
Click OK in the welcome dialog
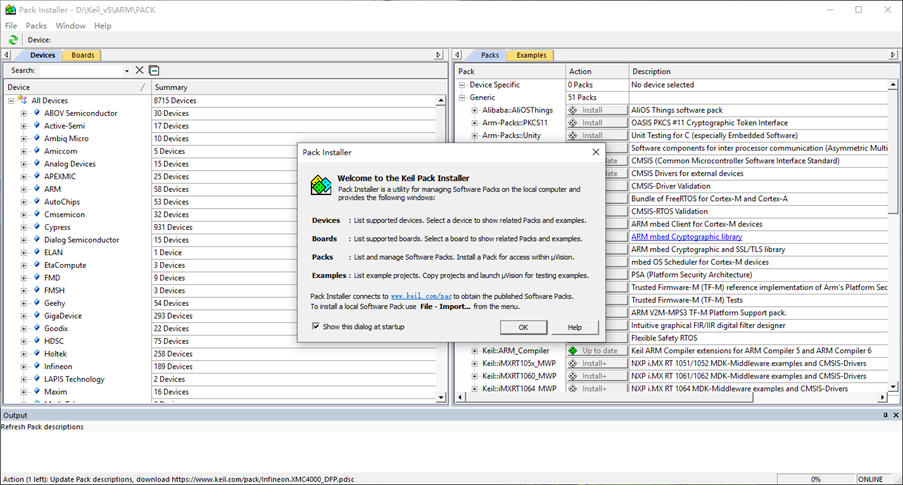tap(523, 327)
